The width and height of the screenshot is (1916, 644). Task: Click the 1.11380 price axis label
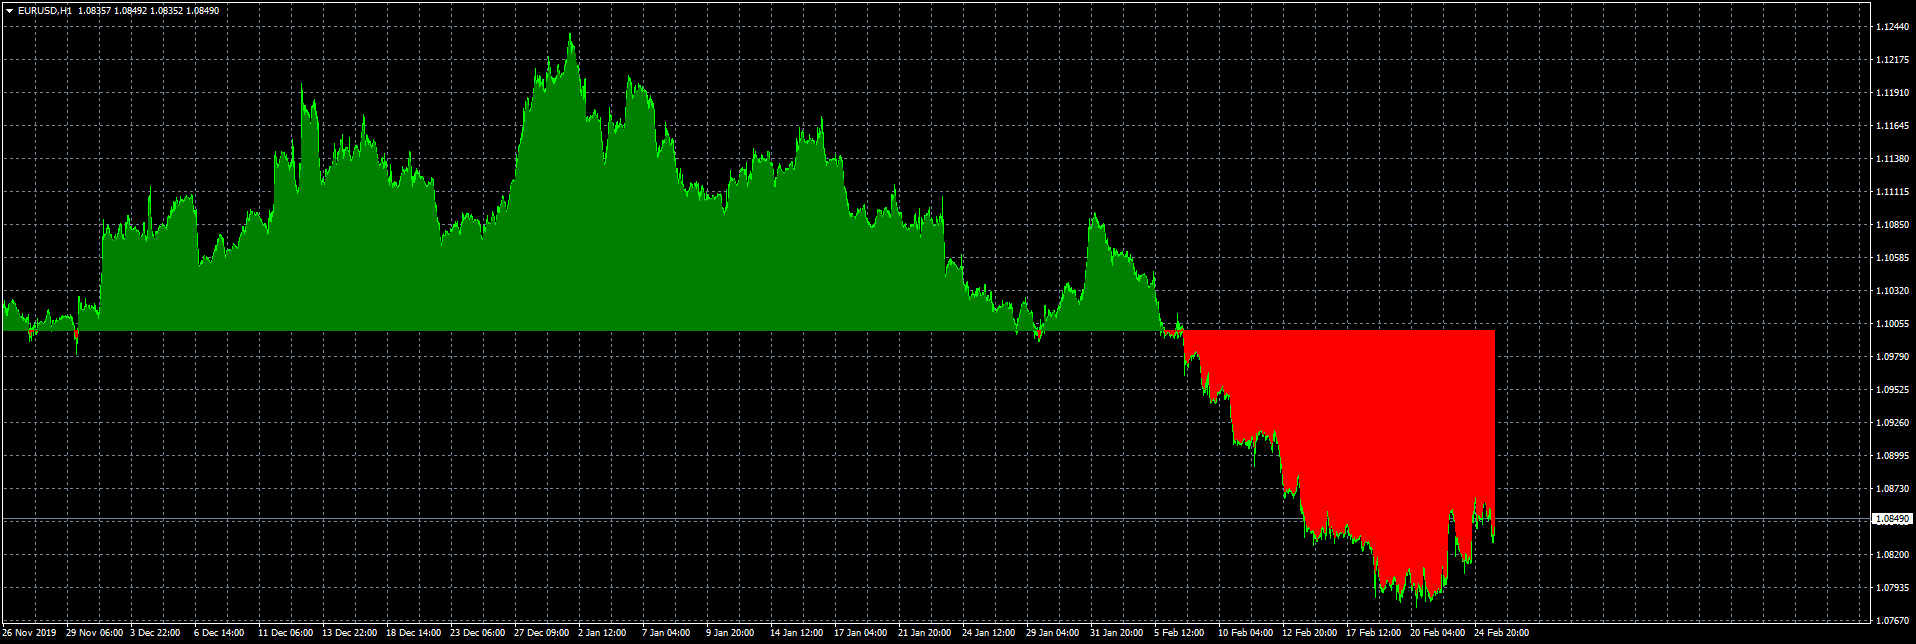(1892, 159)
